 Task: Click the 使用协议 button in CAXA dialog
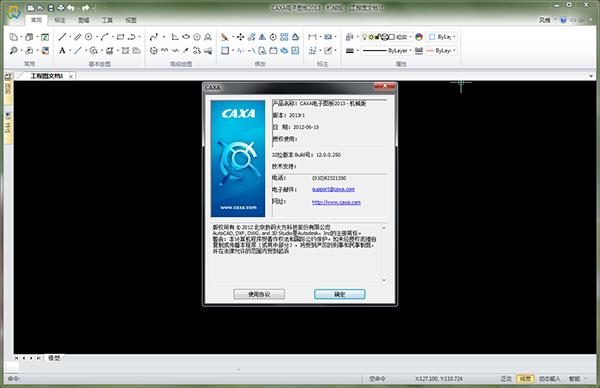[x=259, y=294]
